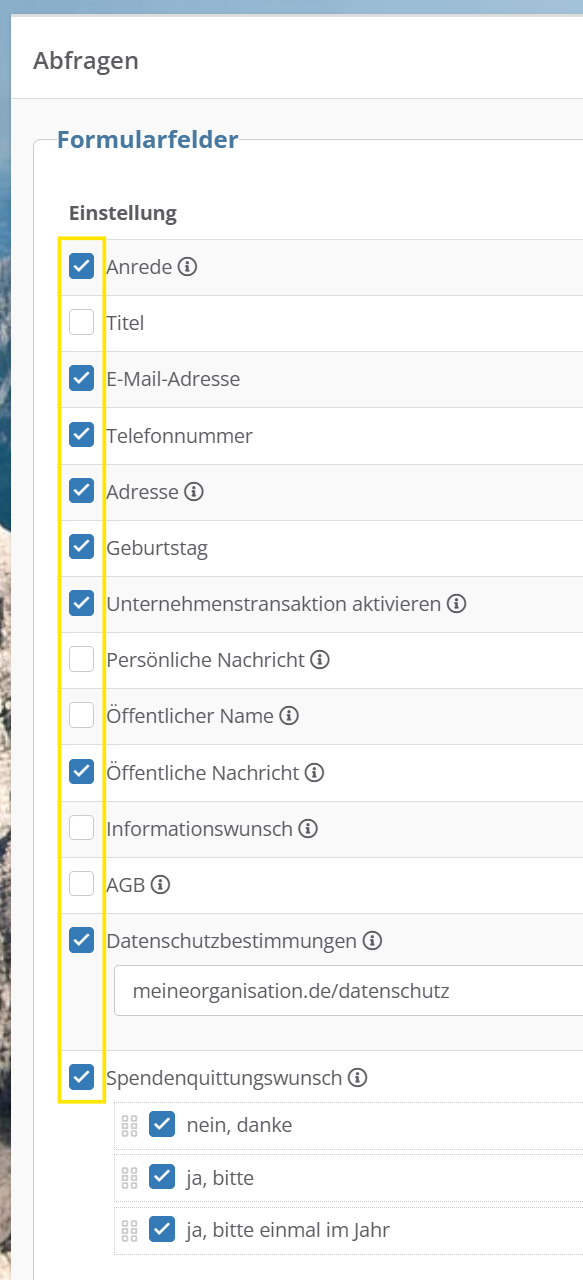Viewport: 583px width, 1280px height.
Task: Uncheck the Geburtstag checkbox
Action: pos(82,548)
